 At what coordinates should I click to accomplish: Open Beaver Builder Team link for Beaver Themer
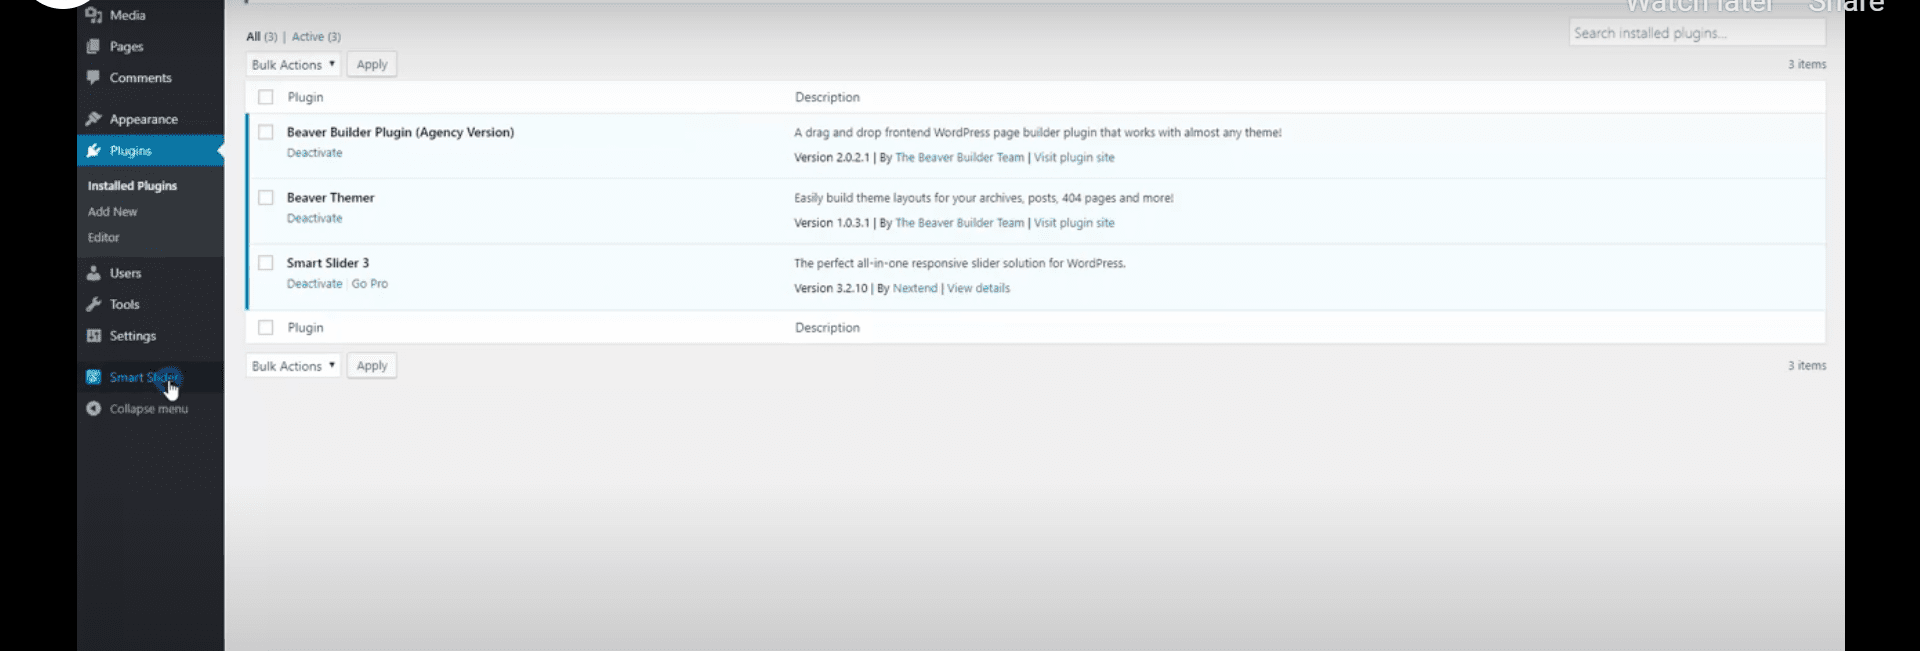point(960,223)
